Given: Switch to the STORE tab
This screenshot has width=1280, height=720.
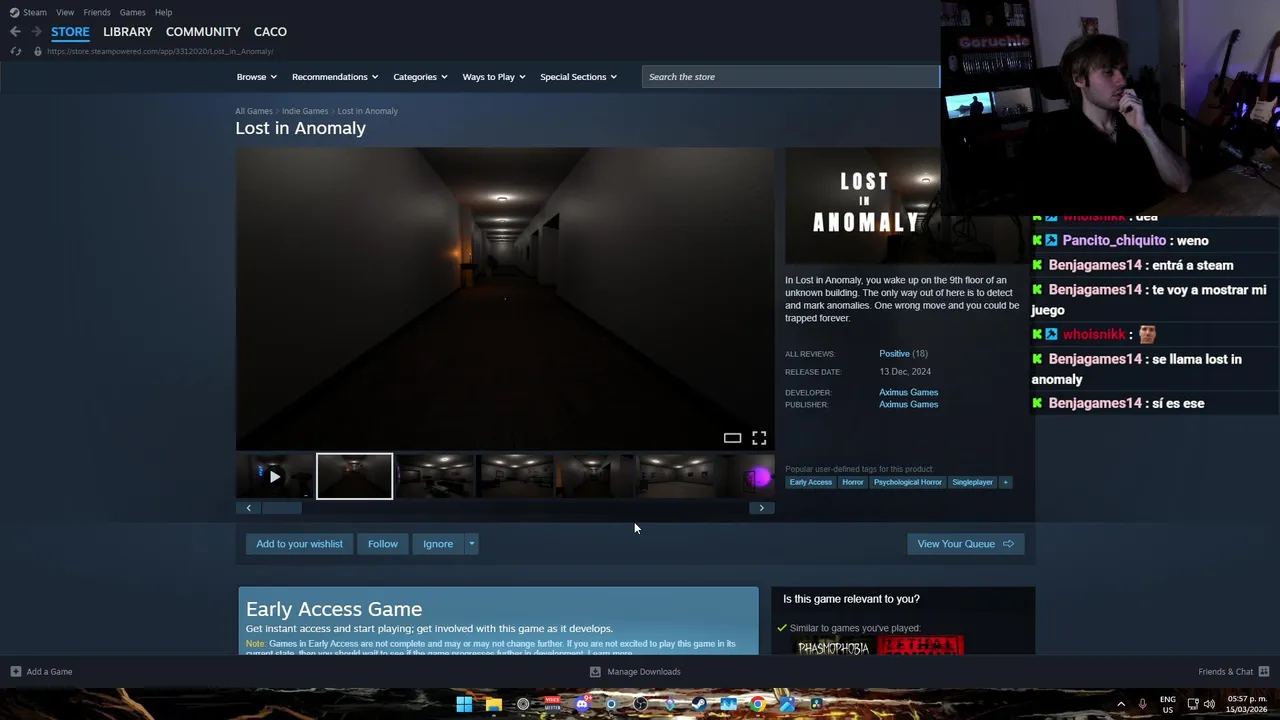Looking at the screenshot, I should coord(70,32).
